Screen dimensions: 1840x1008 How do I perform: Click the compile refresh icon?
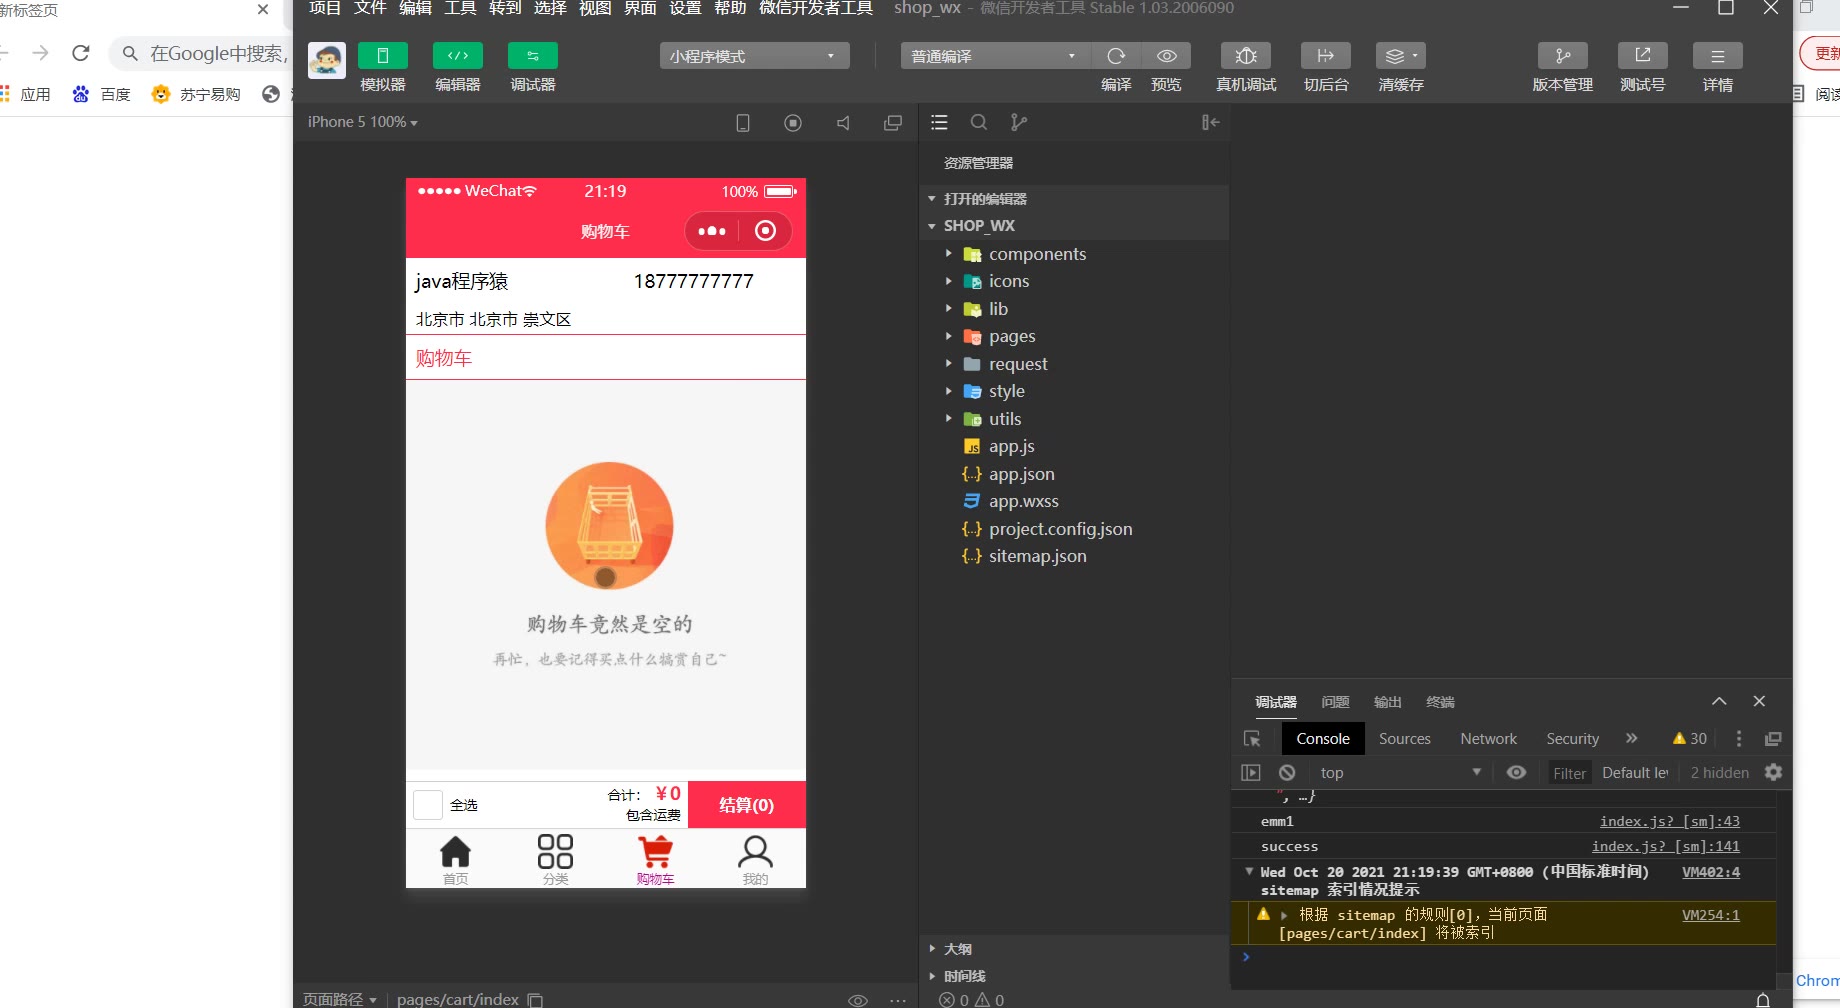click(1116, 57)
